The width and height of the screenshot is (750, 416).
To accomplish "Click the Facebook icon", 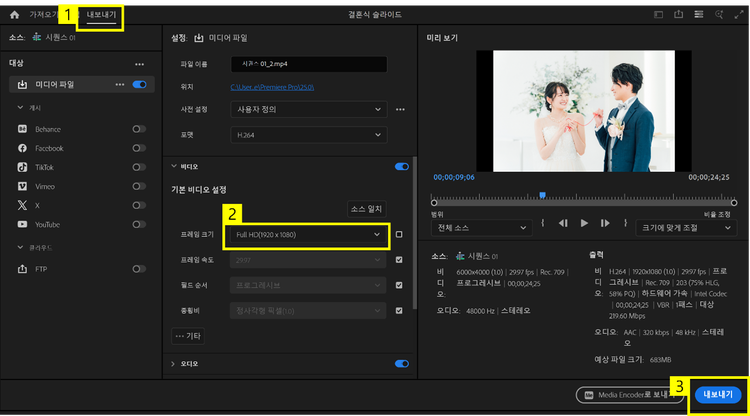I will point(22,148).
